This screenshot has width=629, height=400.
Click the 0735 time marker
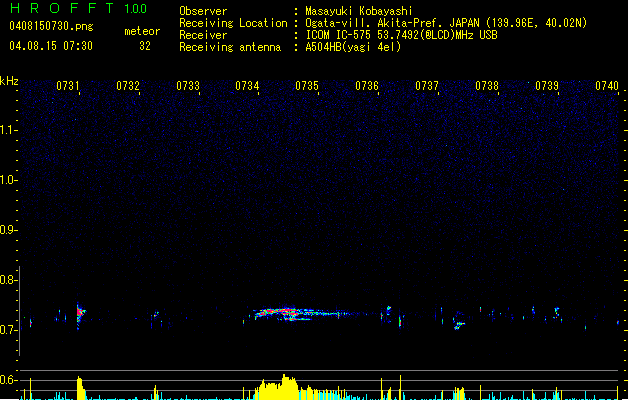point(307,86)
